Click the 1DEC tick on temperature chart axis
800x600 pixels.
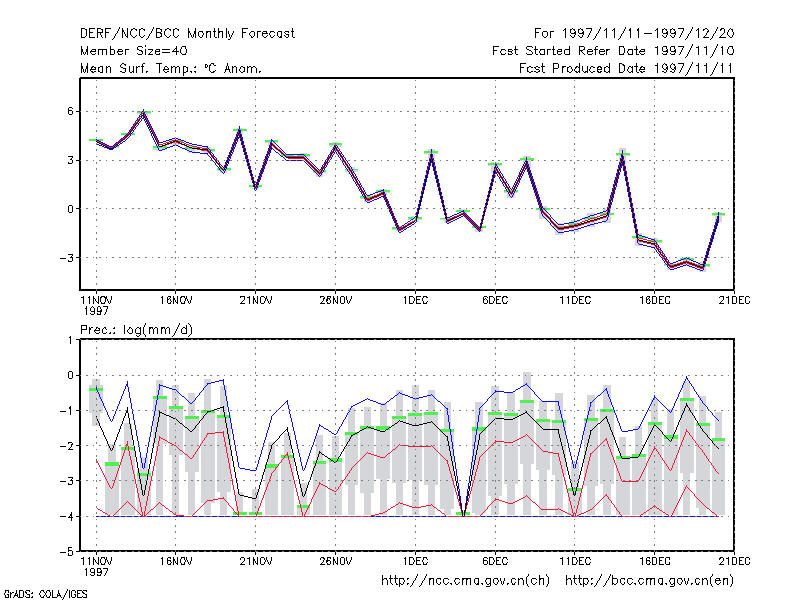click(415, 300)
